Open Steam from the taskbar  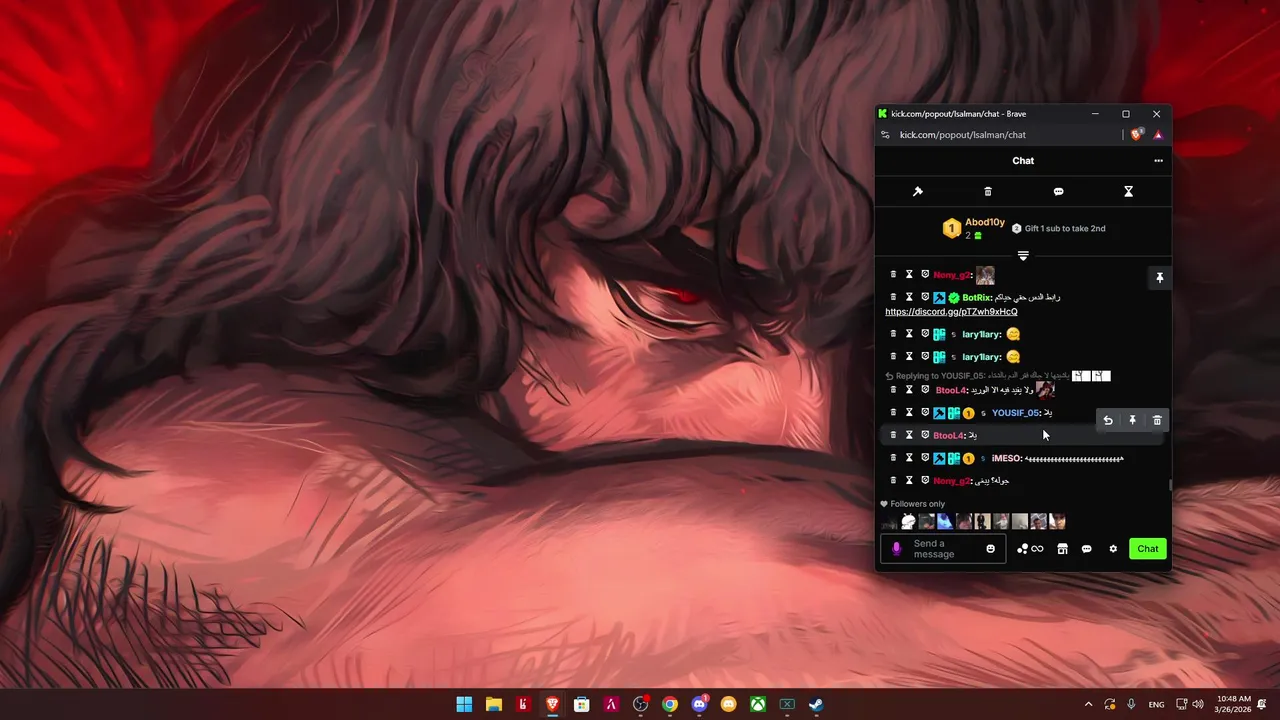[x=816, y=705]
